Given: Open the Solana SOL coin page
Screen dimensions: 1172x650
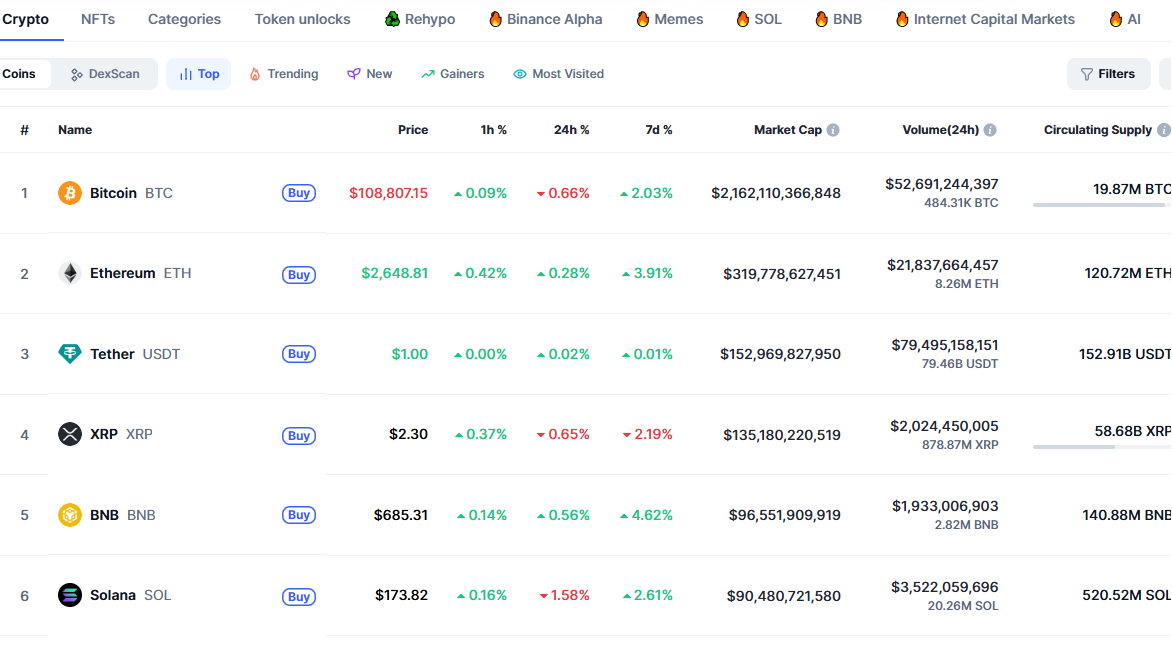Looking at the screenshot, I should click(130, 595).
